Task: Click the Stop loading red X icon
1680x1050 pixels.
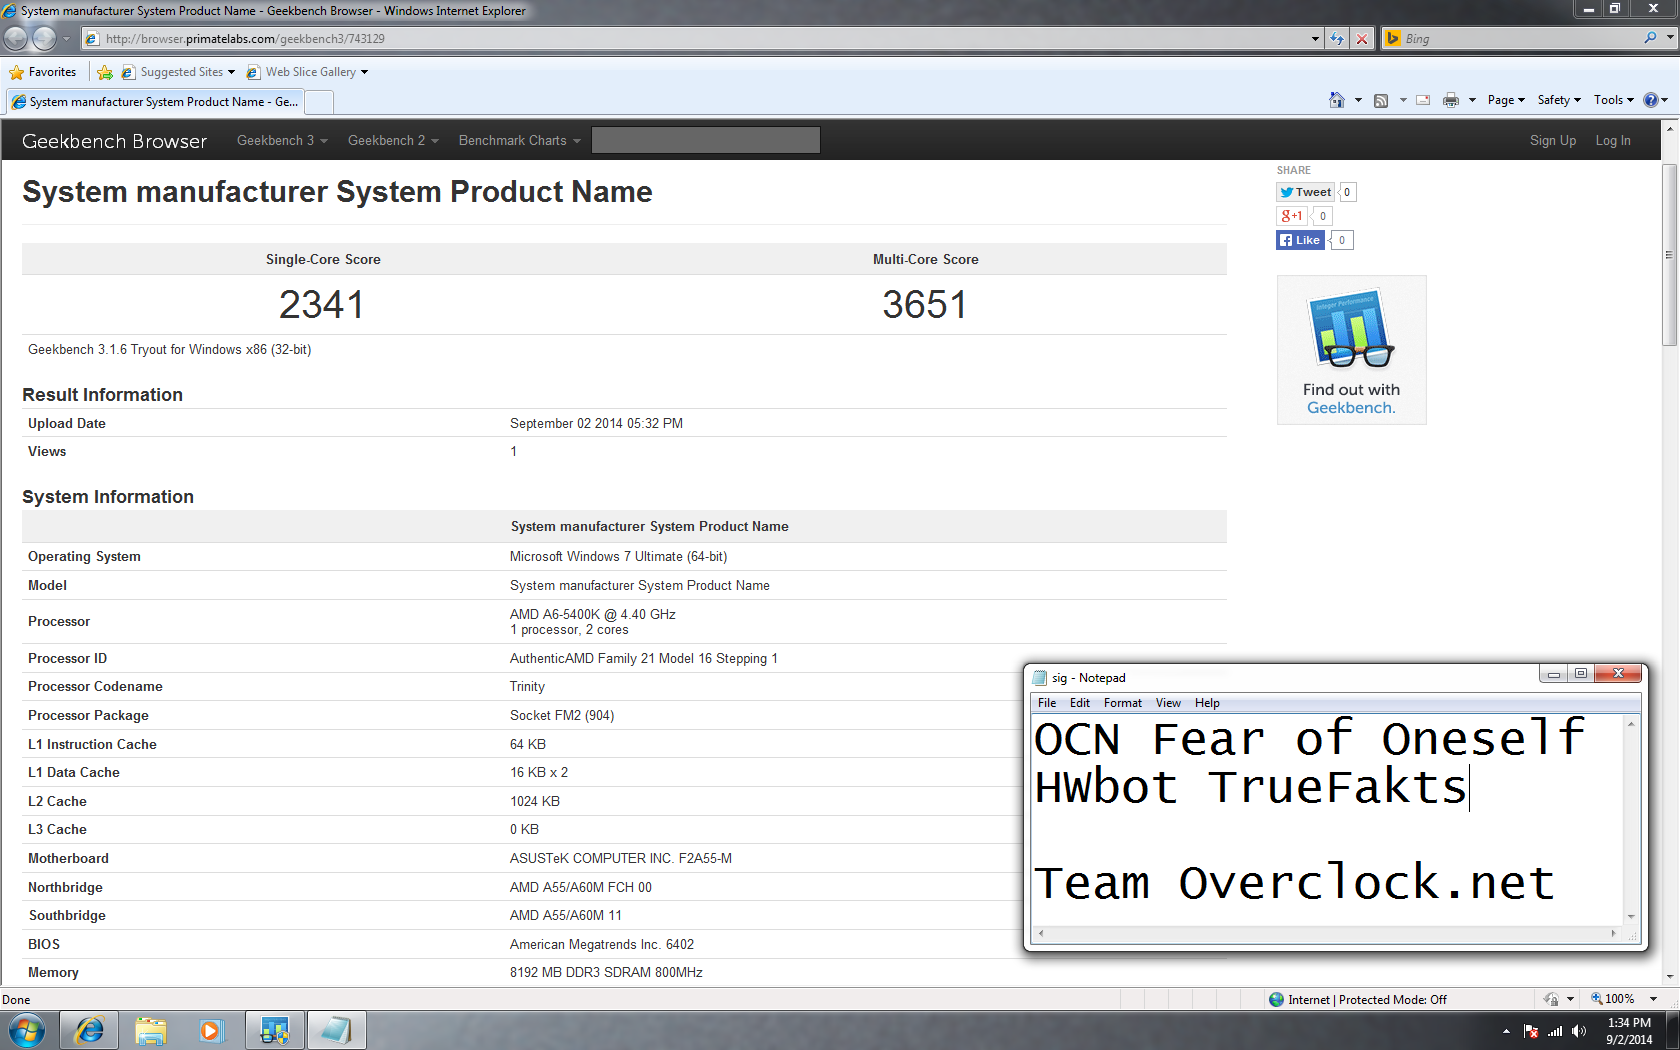Action: 1362,38
